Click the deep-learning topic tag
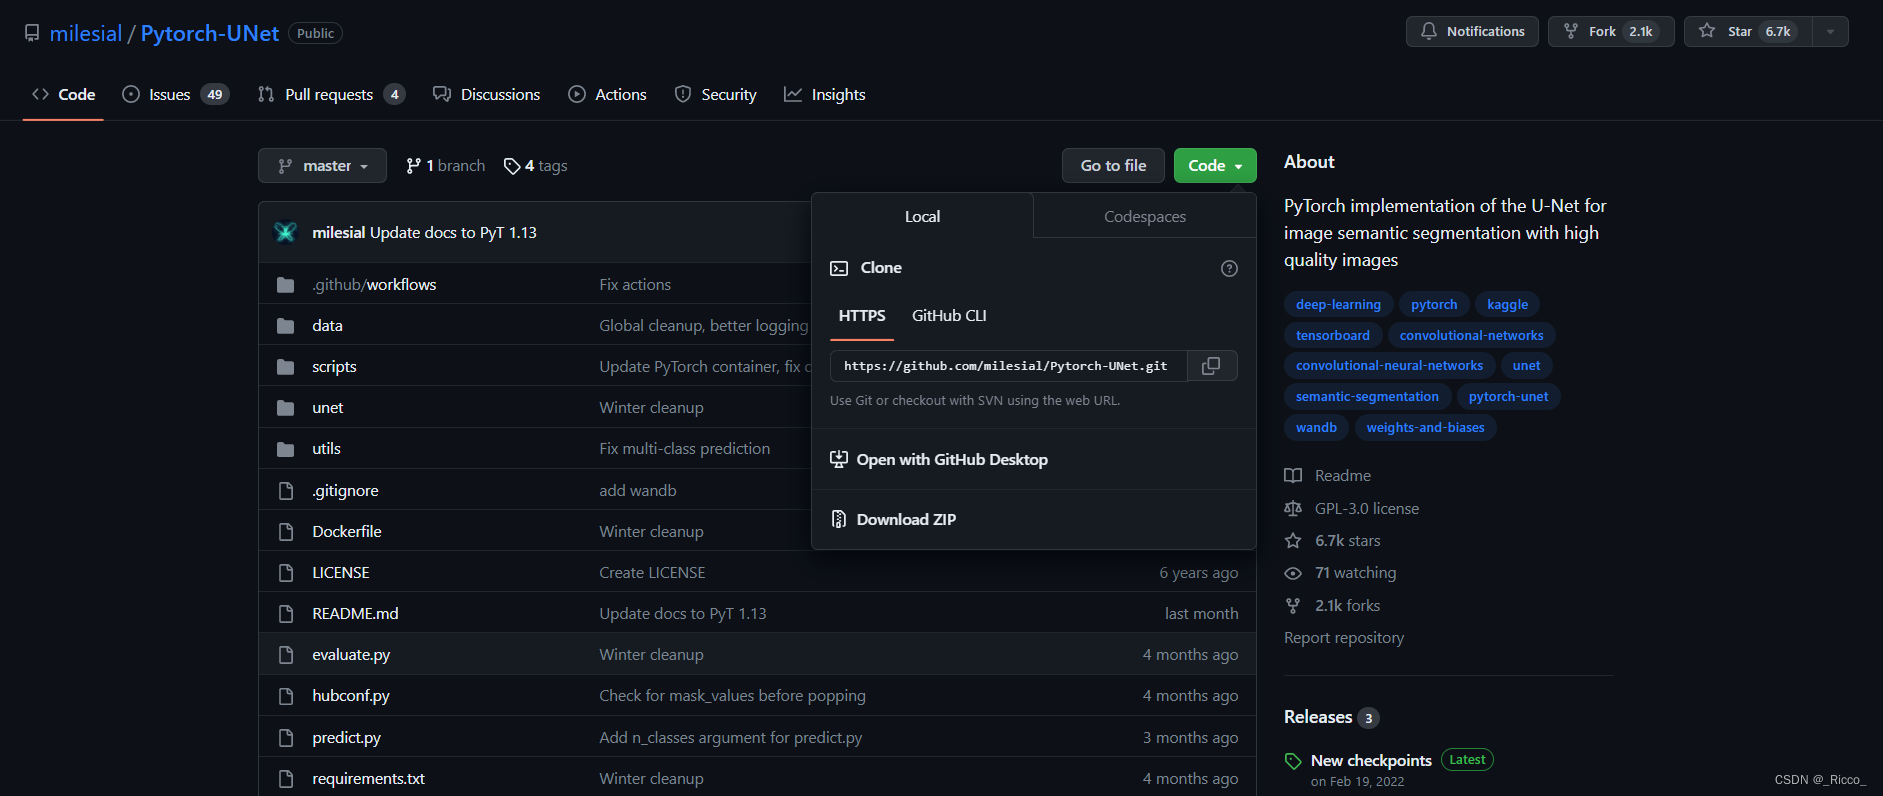This screenshot has height=796, width=1883. click(1338, 305)
